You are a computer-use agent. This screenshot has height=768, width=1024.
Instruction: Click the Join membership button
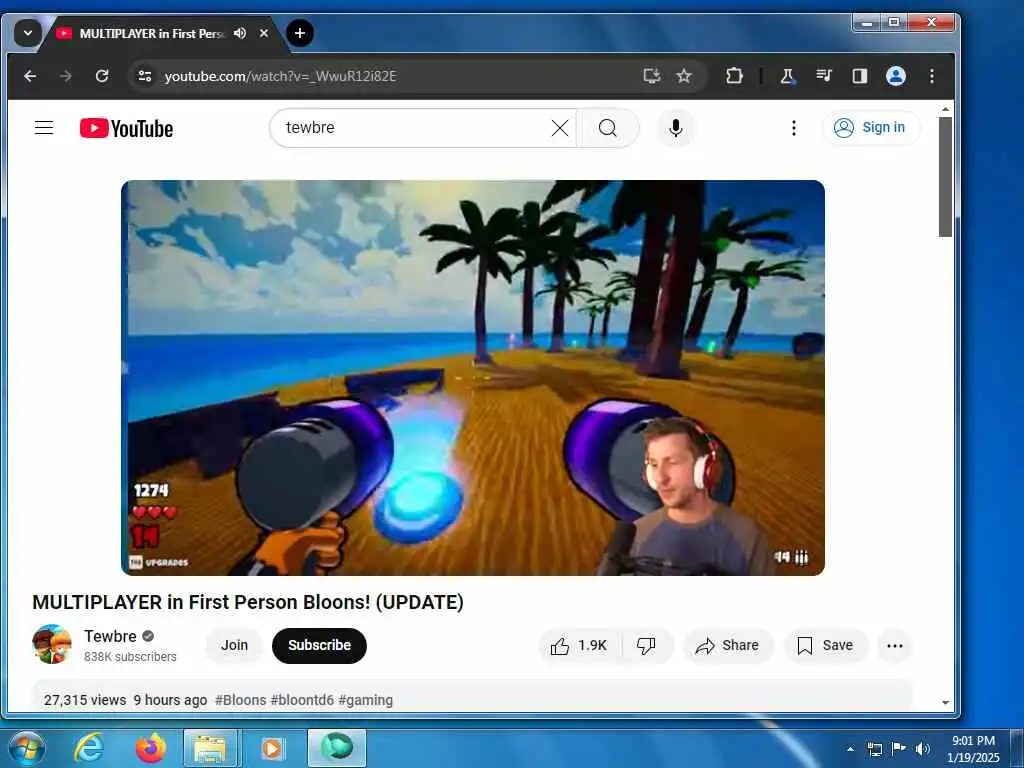pyautogui.click(x=234, y=645)
